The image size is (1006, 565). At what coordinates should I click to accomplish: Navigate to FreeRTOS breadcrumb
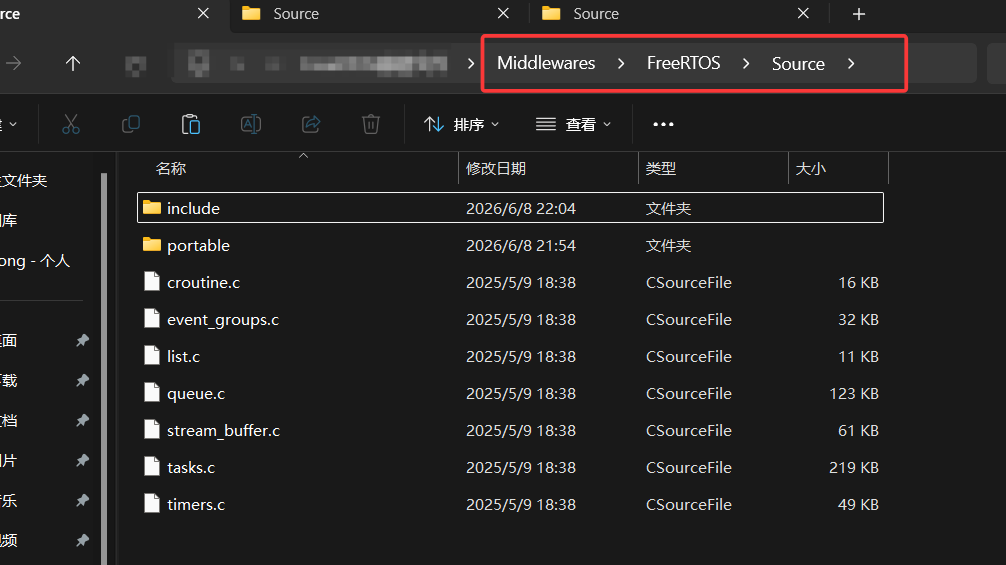tap(683, 63)
